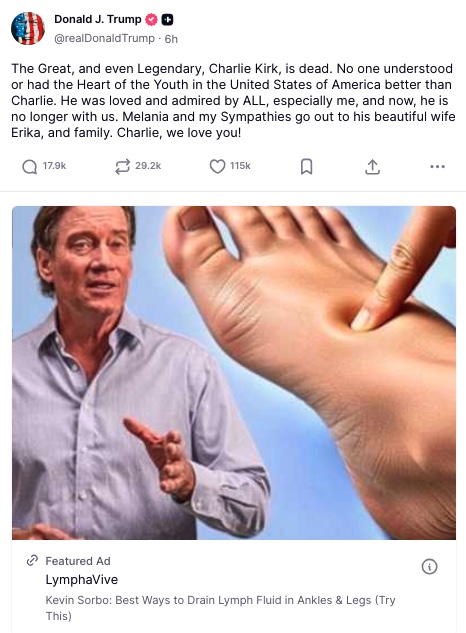466x633 pixels.
Task: Click the 115k likes count
Action: [x=240, y=166]
